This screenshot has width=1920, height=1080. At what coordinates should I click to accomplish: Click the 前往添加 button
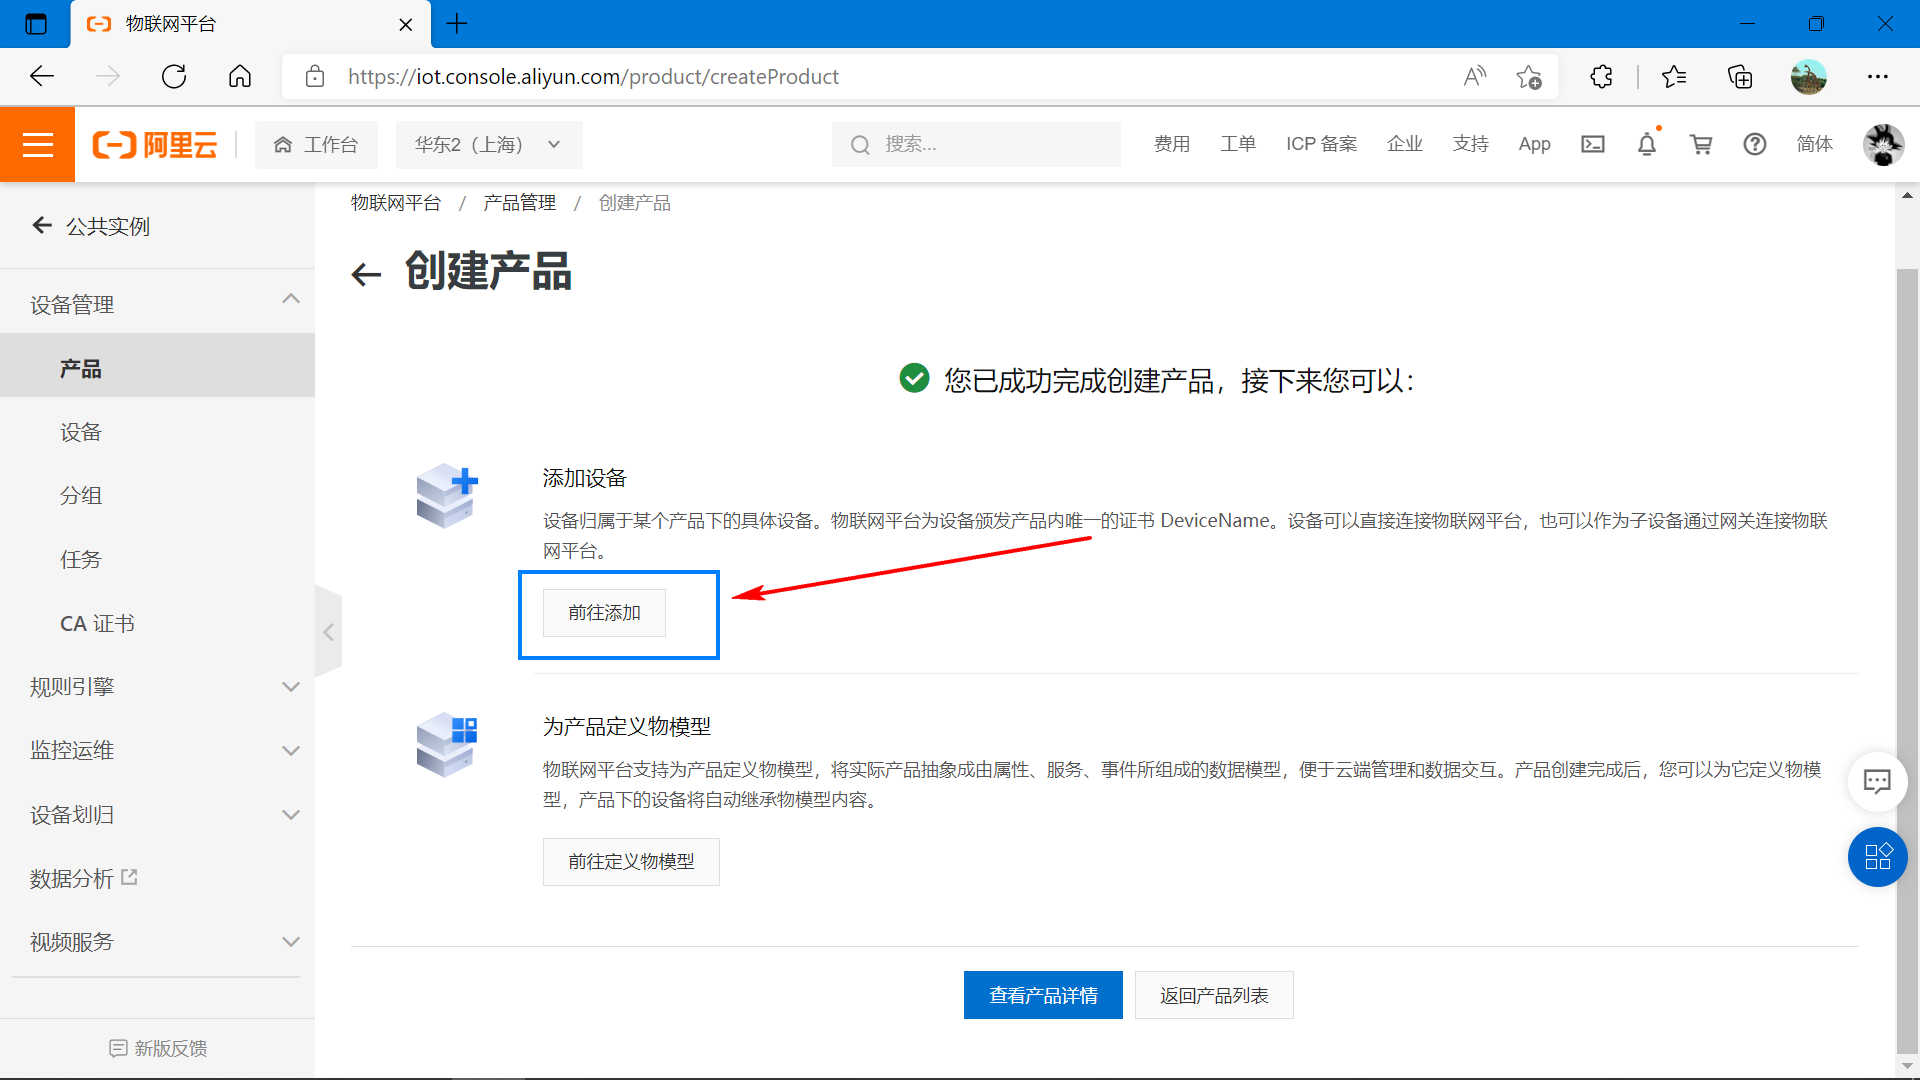point(604,613)
